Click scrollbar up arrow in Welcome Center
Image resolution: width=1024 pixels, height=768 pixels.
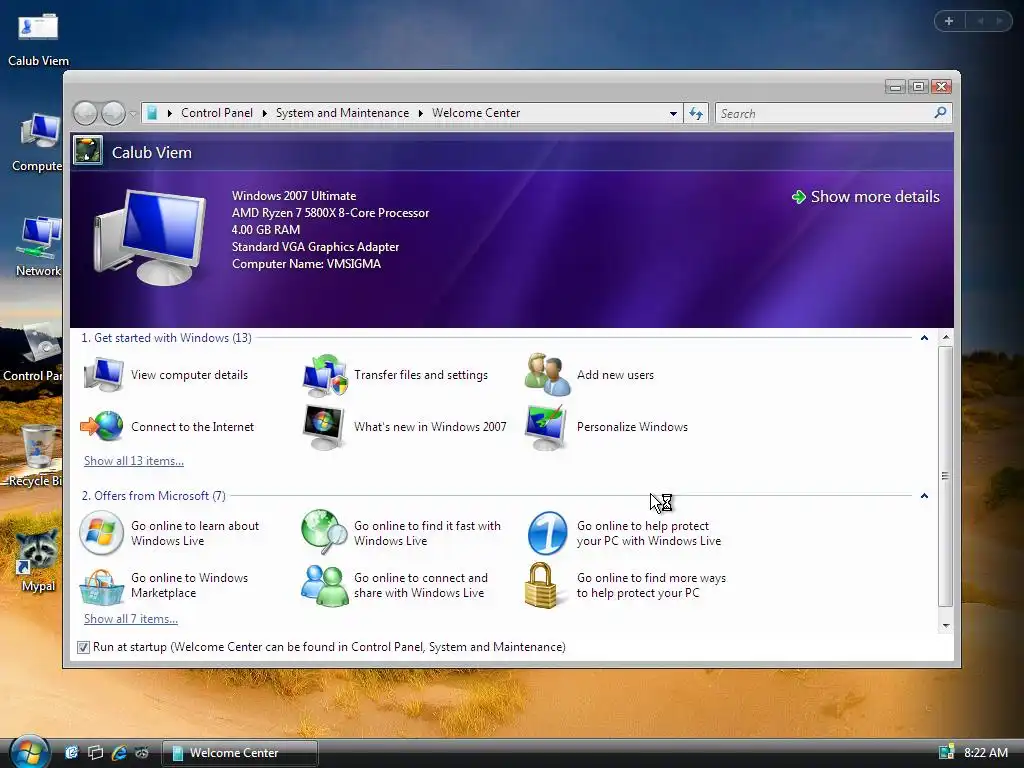tap(946, 338)
